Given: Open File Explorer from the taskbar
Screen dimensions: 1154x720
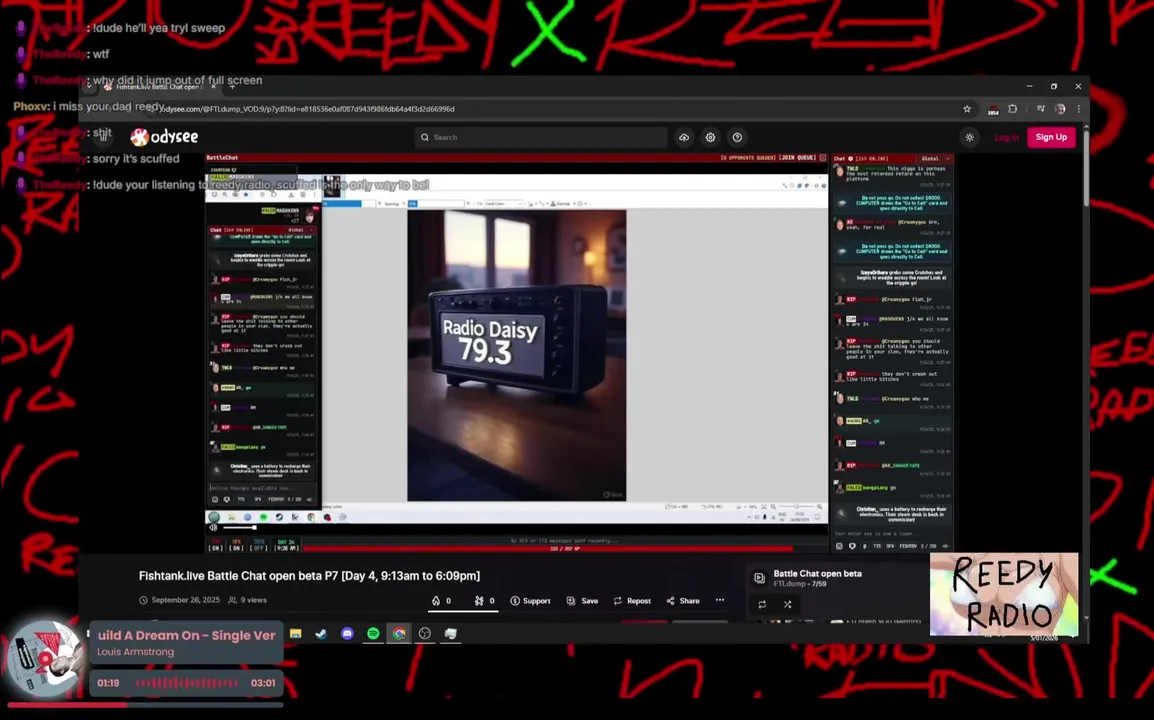Looking at the screenshot, I should click(x=296, y=633).
